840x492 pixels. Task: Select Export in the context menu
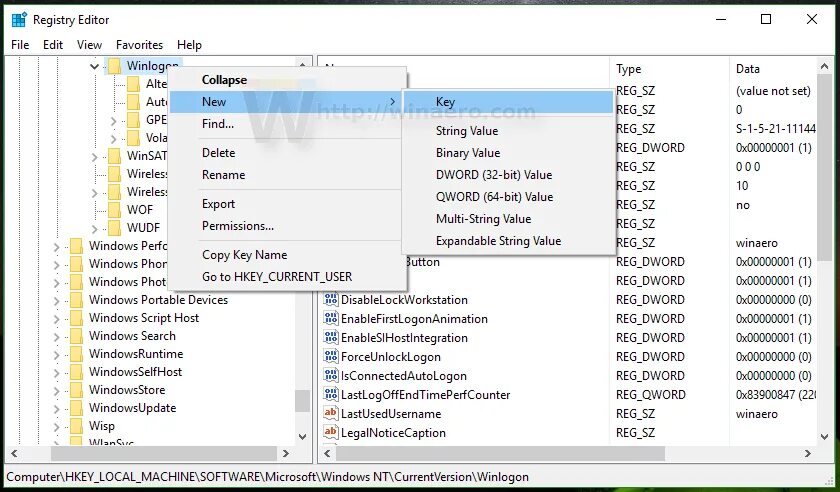[x=287, y=204]
